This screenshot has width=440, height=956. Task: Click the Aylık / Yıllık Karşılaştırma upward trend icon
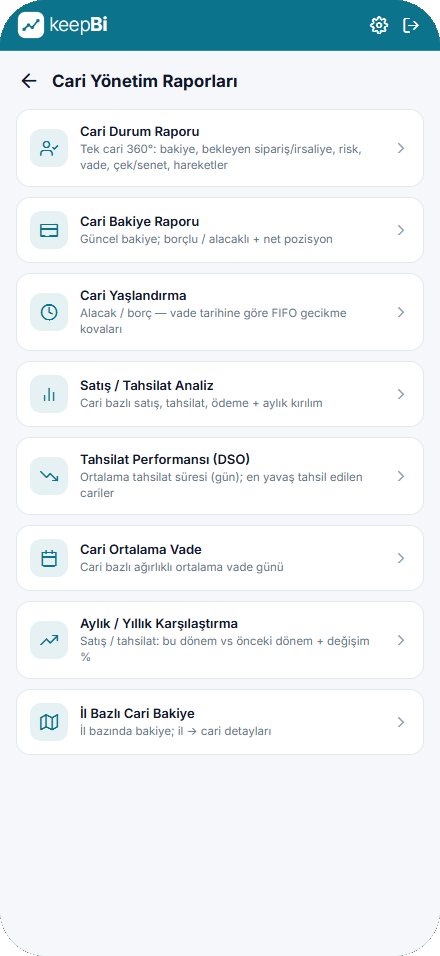49,640
